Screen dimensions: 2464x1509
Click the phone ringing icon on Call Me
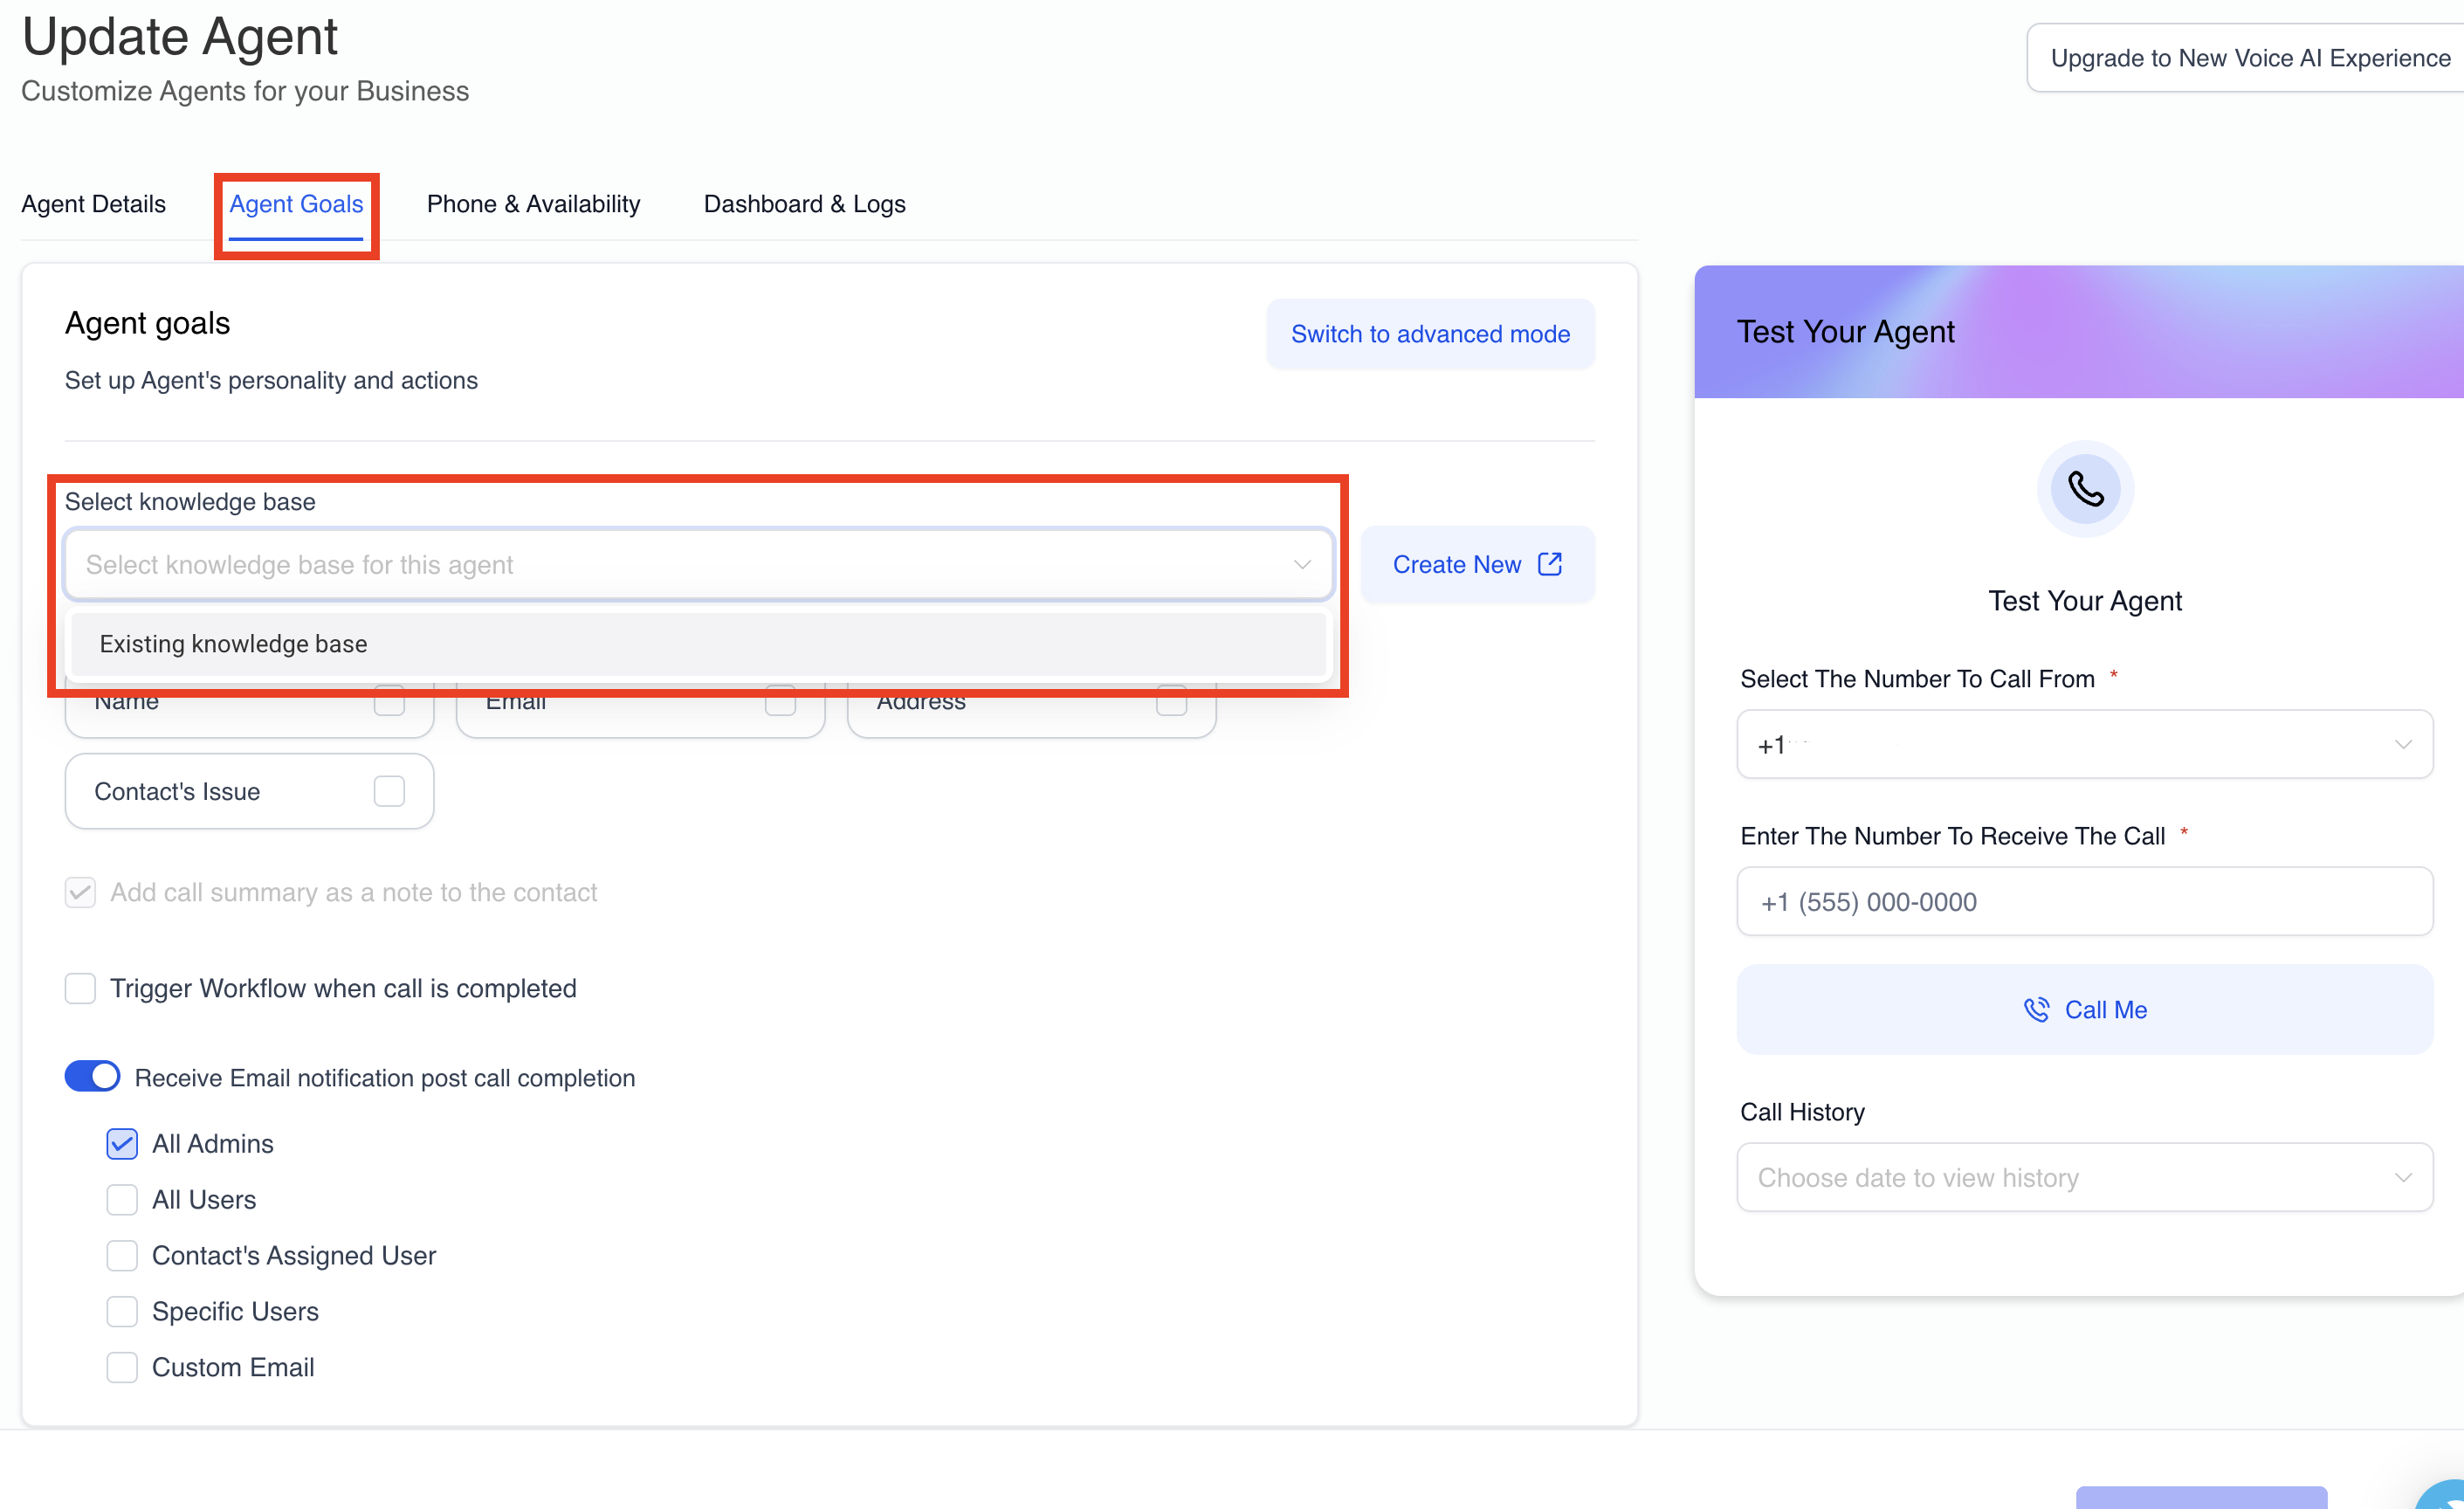point(2036,1010)
